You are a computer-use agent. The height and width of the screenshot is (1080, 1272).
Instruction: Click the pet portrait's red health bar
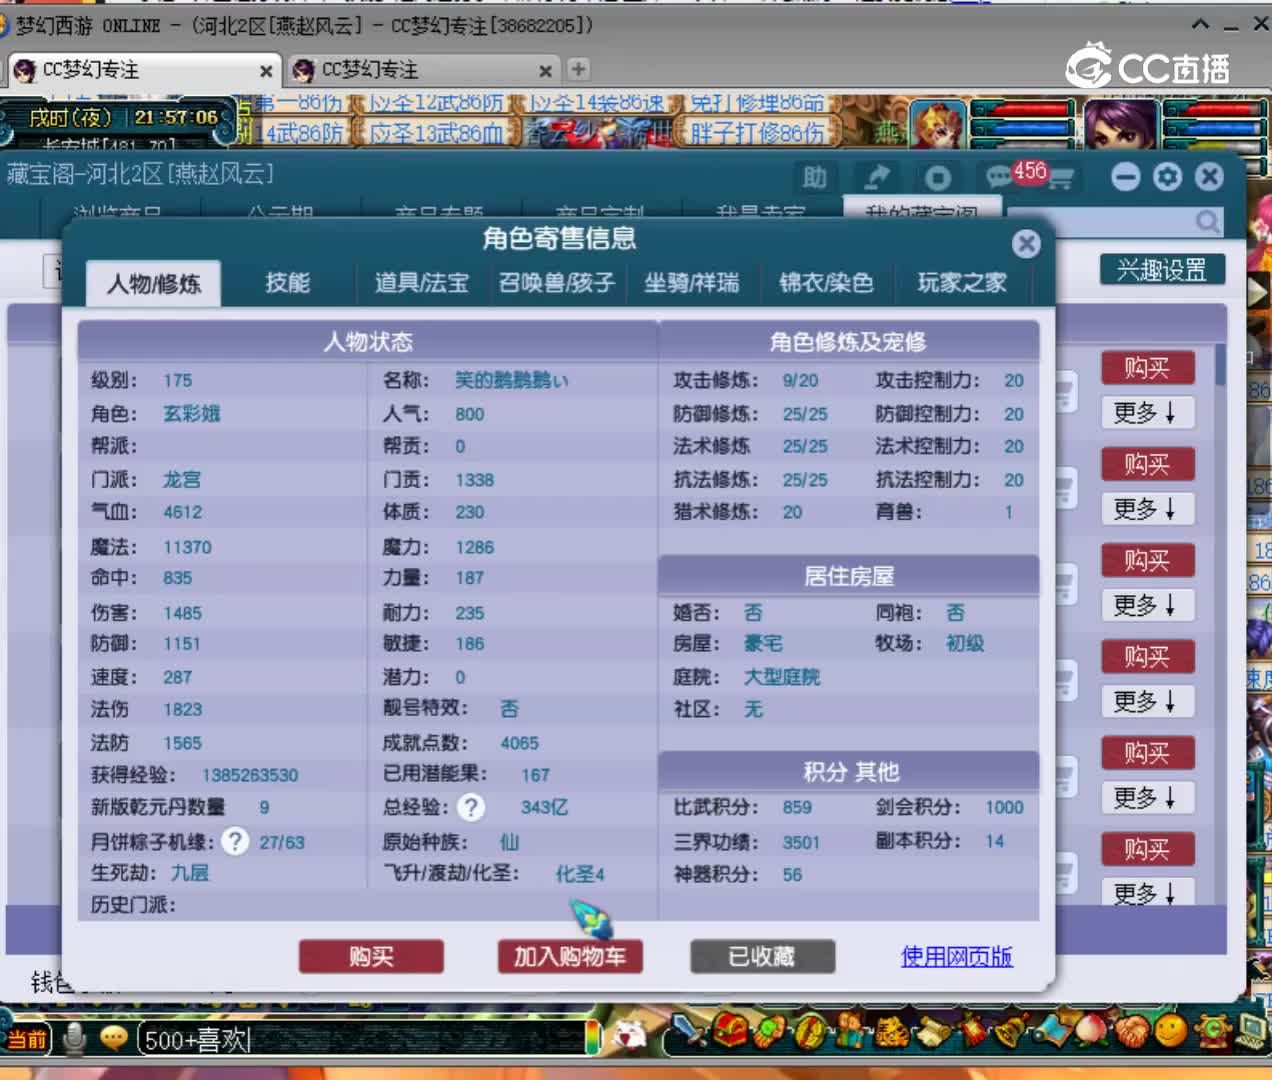[1022, 110]
